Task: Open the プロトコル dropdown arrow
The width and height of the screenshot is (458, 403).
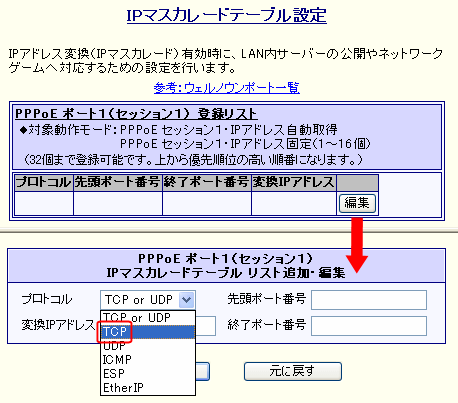Action: pyautogui.click(x=186, y=300)
